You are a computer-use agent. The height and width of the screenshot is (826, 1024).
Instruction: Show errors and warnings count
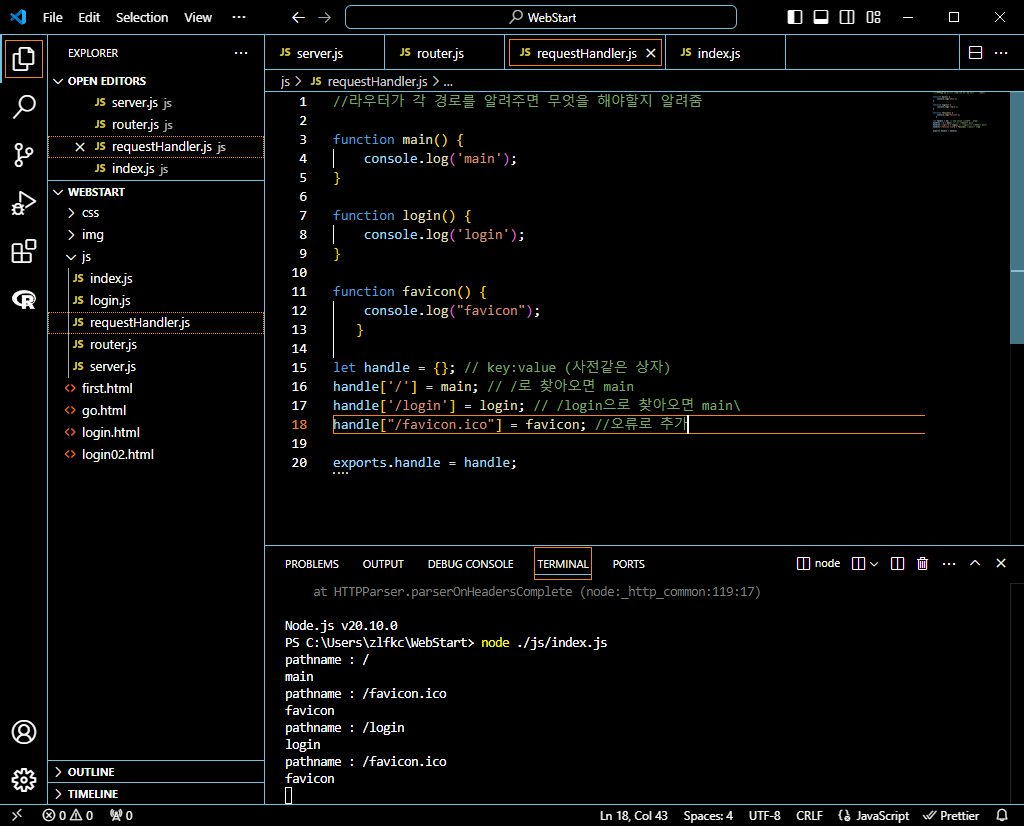point(68,815)
